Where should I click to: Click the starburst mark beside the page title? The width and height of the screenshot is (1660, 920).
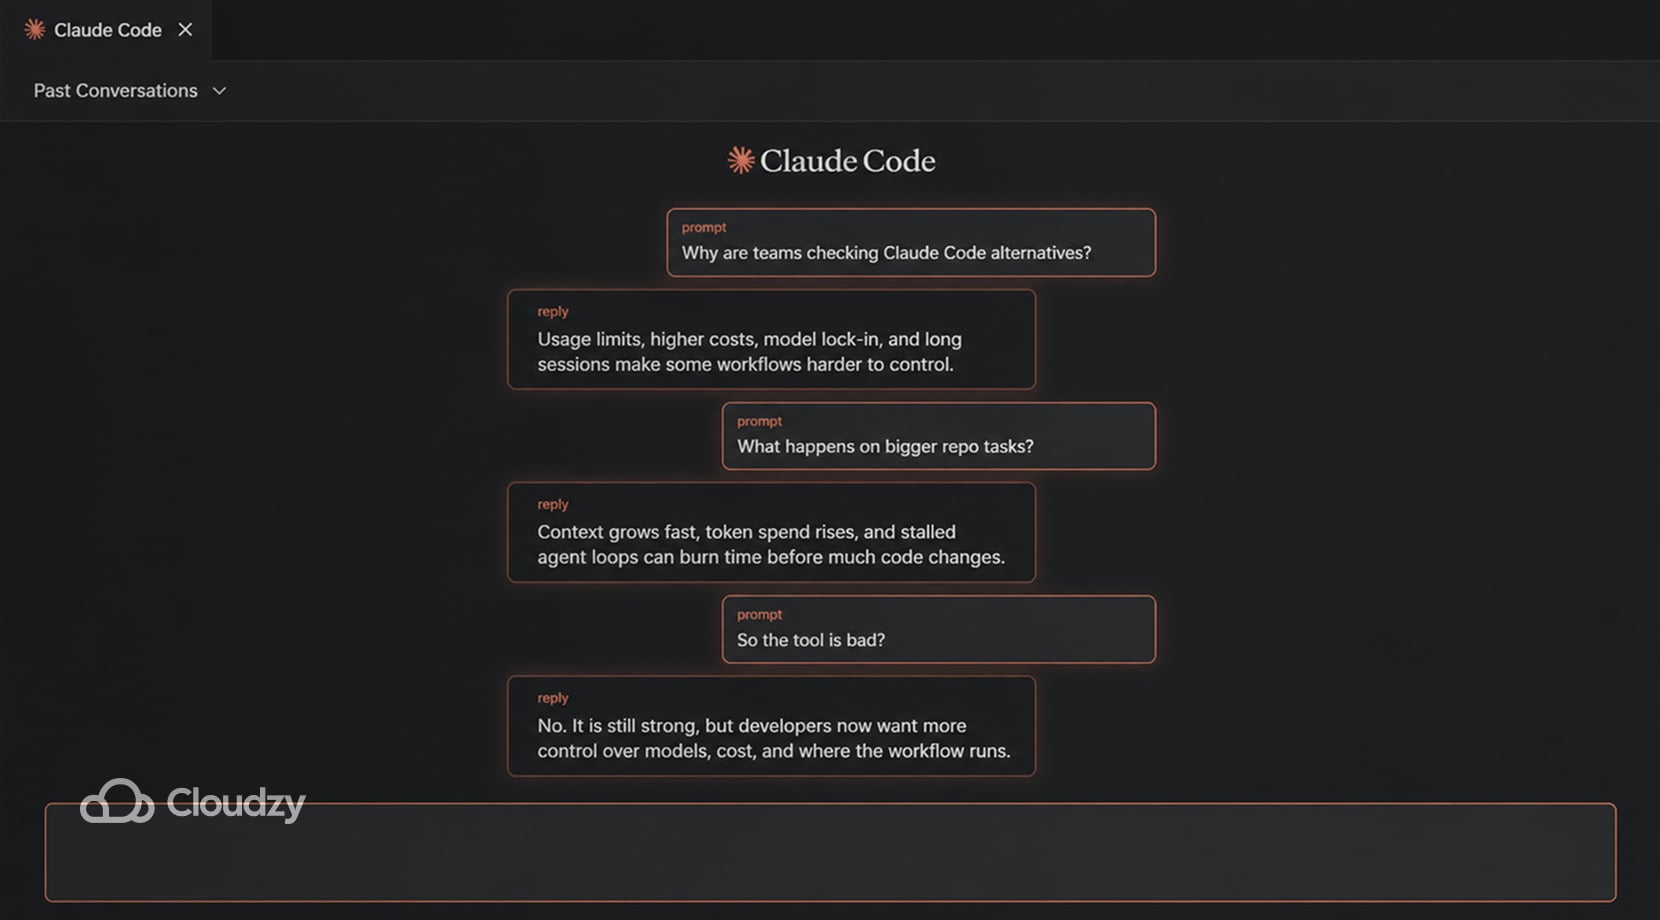pyautogui.click(x=740, y=160)
